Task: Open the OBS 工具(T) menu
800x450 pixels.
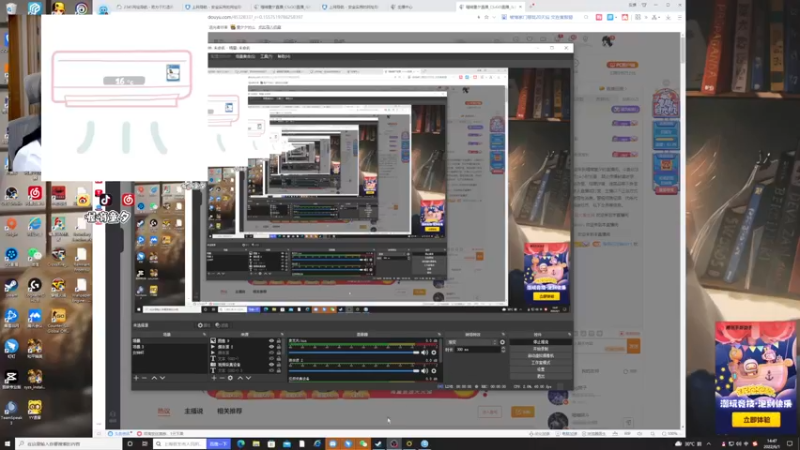Action: tap(266, 56)
